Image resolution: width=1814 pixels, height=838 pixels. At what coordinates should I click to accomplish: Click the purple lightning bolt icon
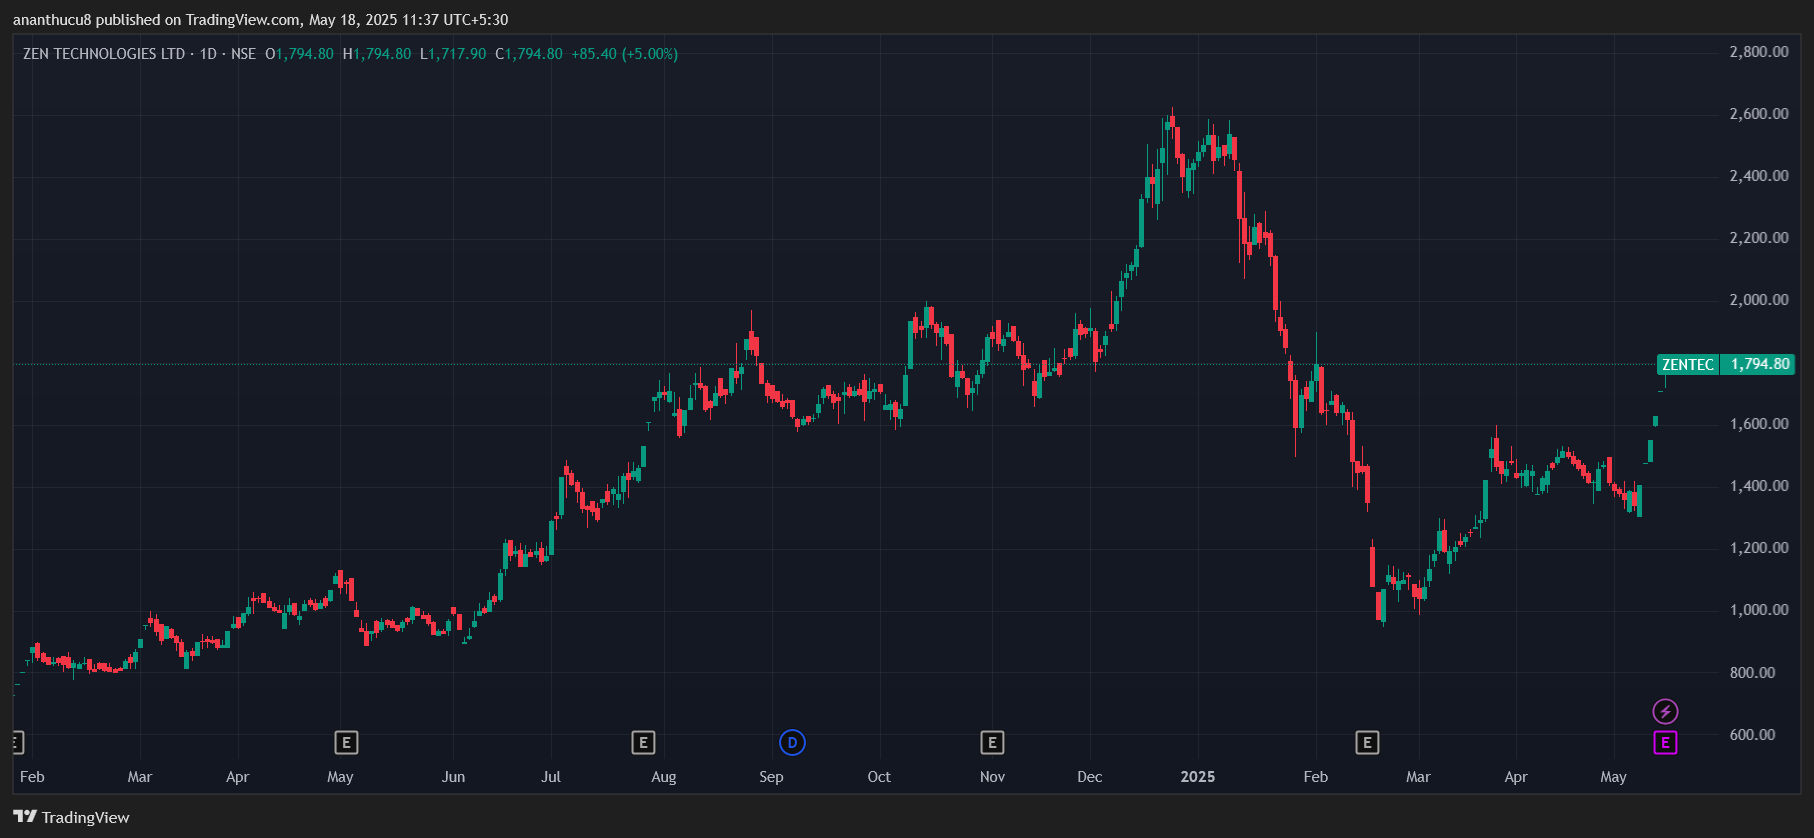[1665, 711]
